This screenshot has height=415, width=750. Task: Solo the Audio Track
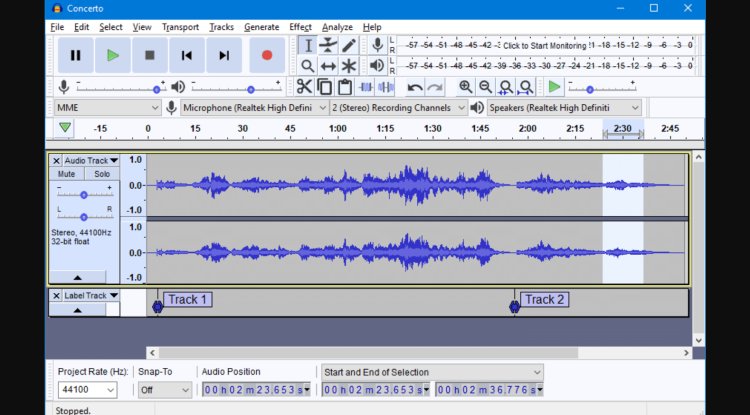102,174
